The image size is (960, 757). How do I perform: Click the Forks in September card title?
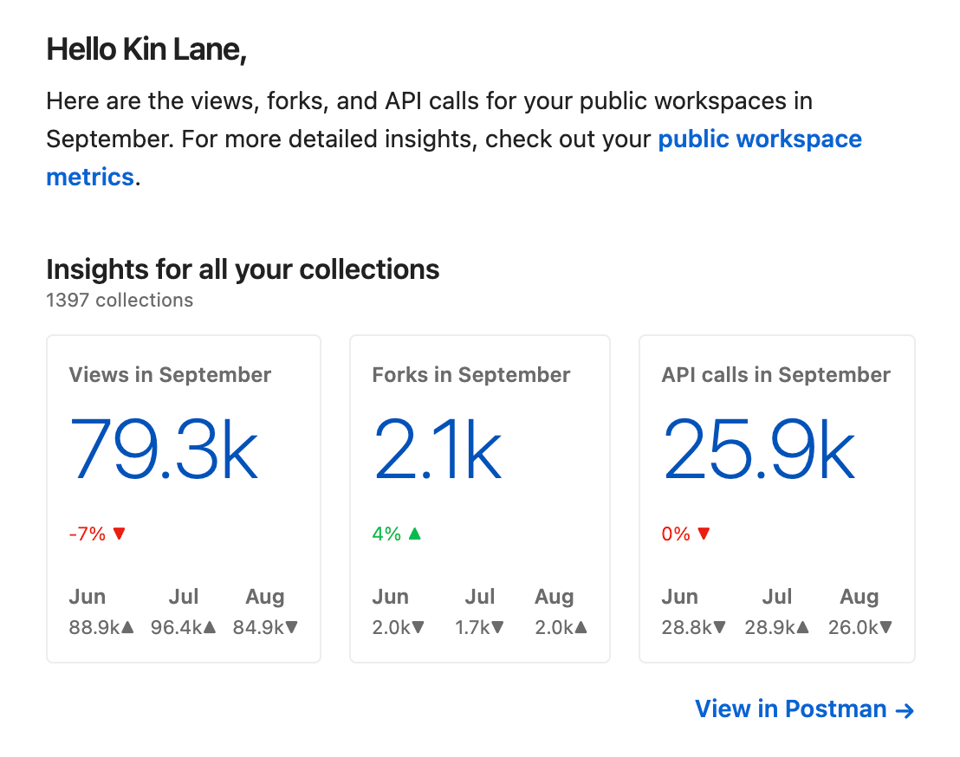tap(471, 375)
